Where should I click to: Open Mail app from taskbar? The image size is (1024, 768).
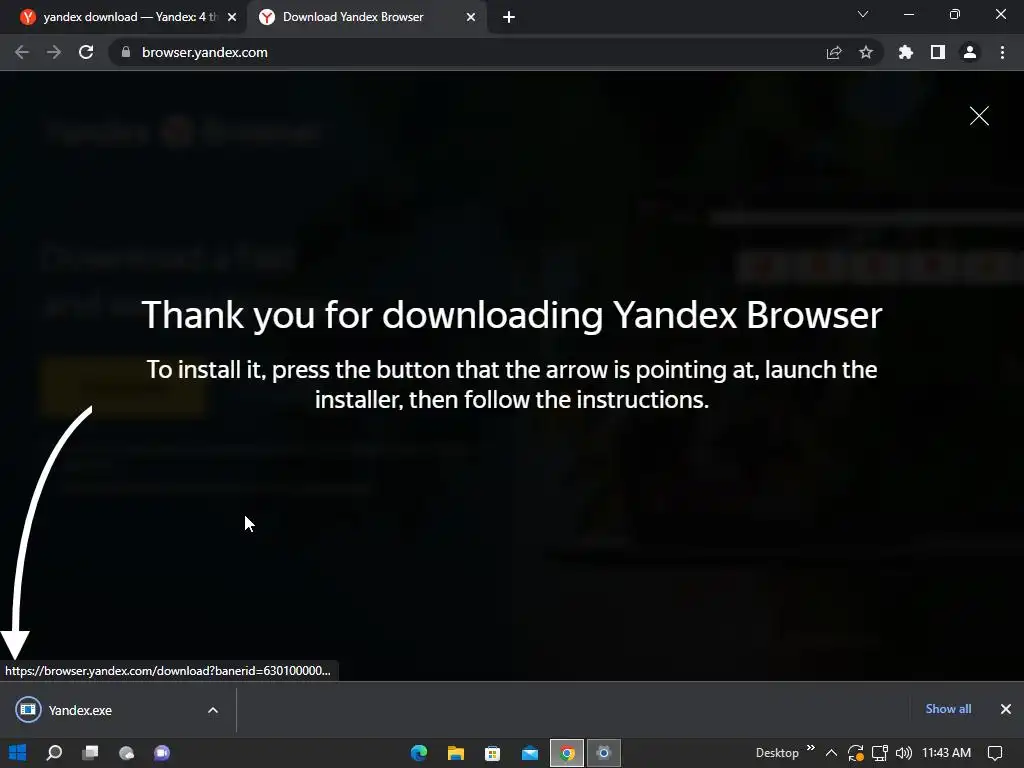(x=530, y=753)
